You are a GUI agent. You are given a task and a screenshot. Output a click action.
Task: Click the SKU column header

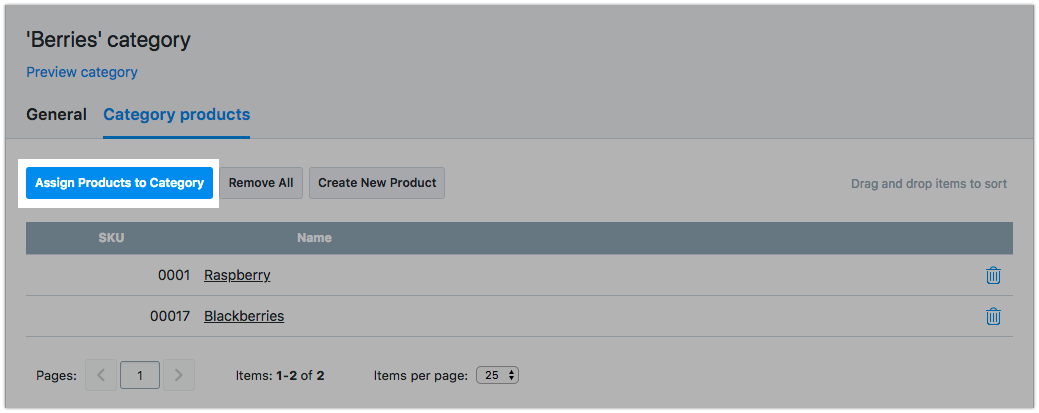pos(111,238)
